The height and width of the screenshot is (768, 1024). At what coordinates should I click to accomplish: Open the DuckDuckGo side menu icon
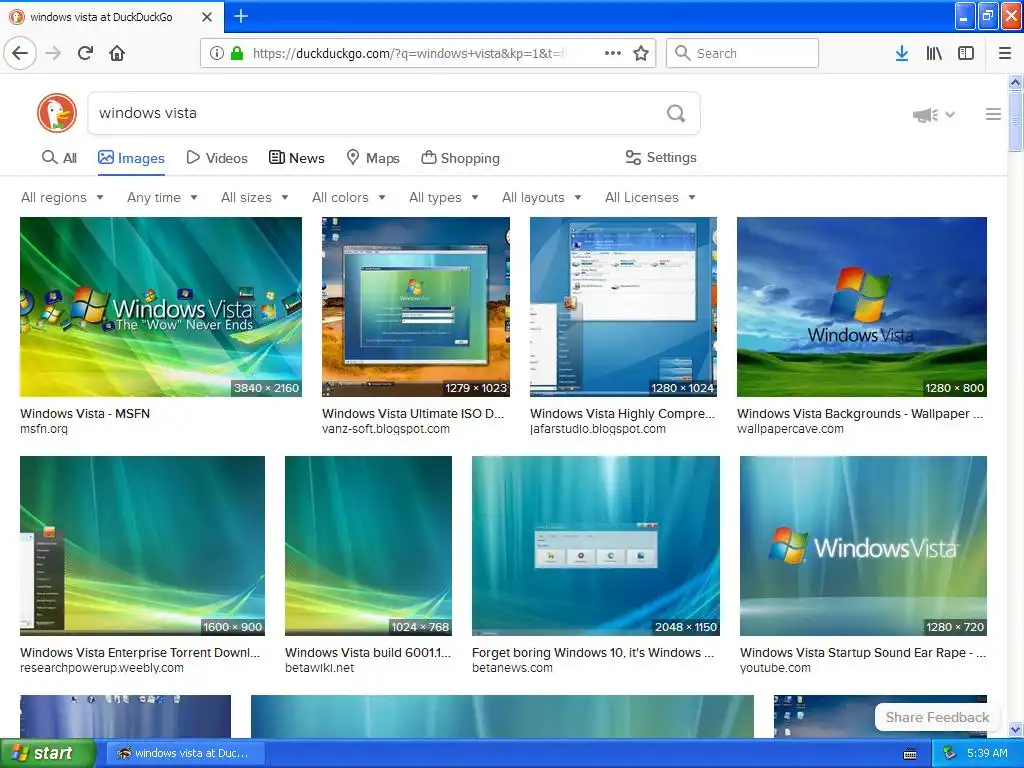(993, 114)
